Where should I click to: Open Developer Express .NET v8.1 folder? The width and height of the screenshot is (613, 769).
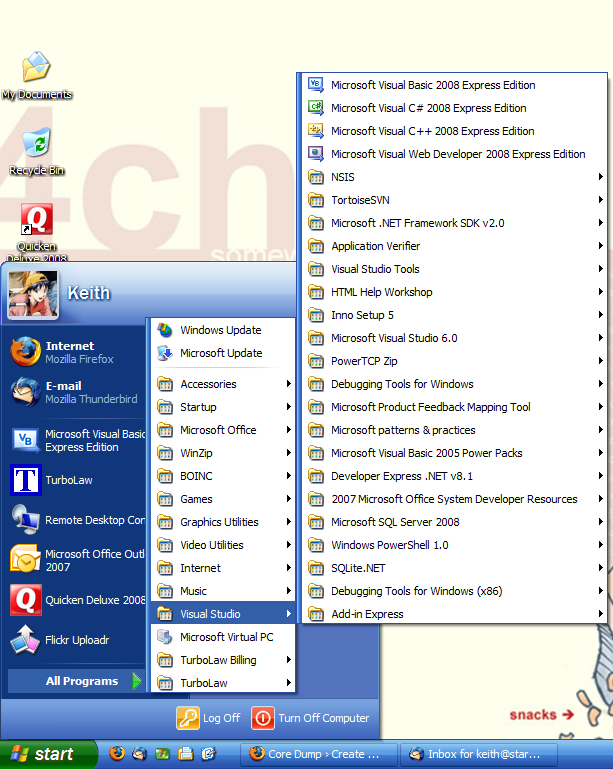tap(455, 476)
